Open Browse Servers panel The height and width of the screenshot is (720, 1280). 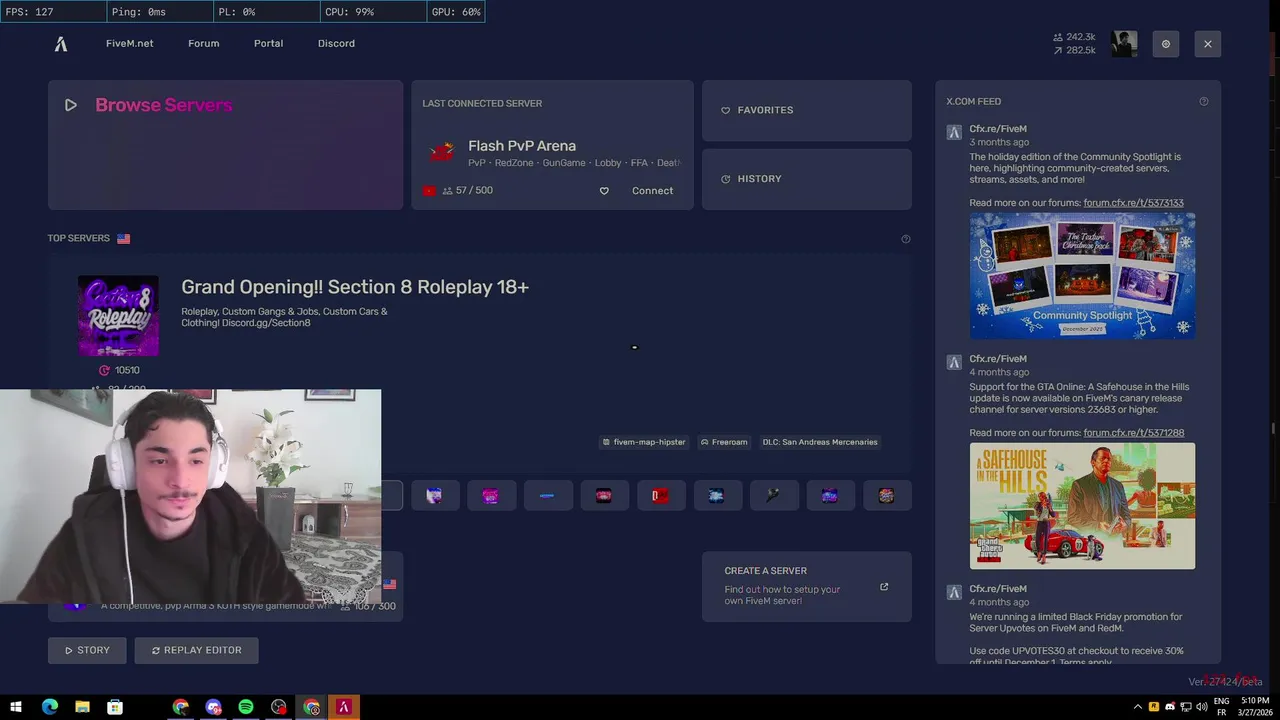point(225,145)
